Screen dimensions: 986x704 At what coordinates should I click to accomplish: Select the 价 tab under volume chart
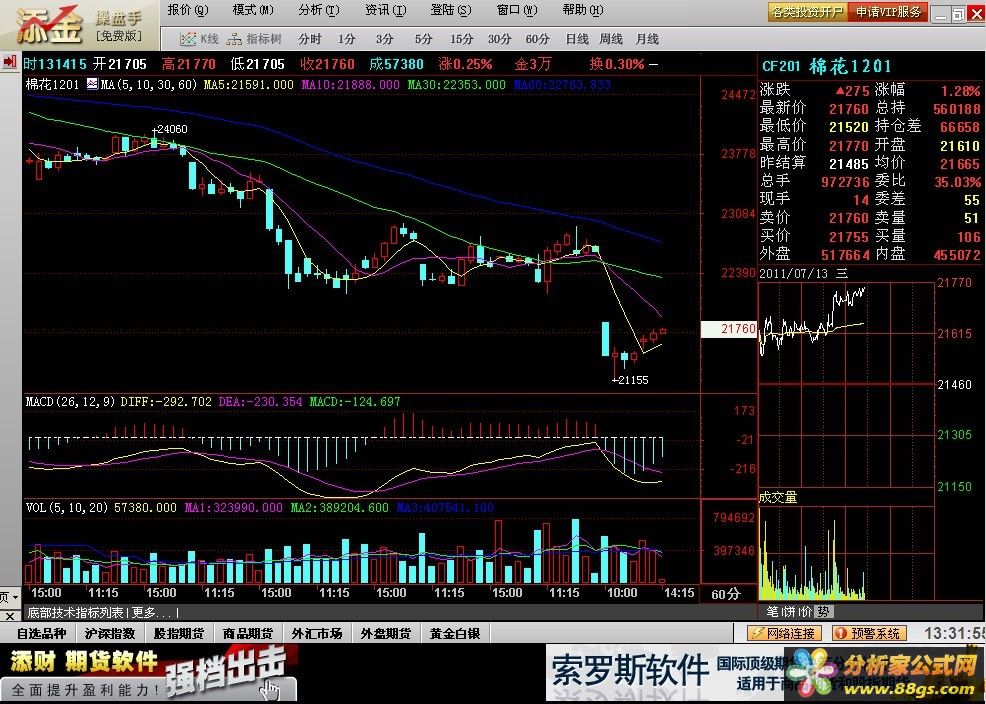pos(805,612)
